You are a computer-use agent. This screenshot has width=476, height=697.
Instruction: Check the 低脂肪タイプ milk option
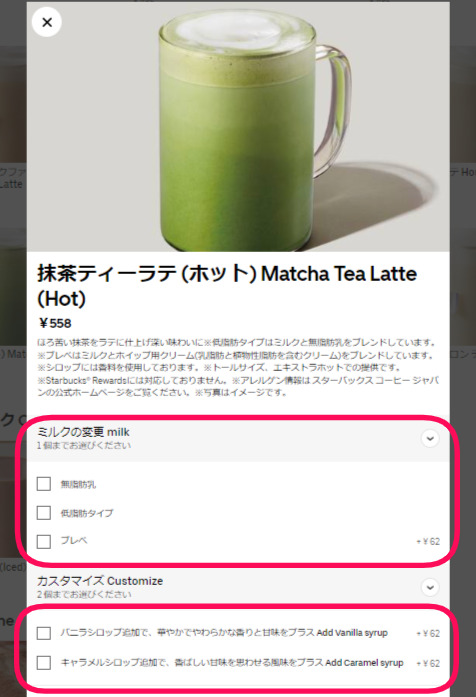(x=44, y=513)
